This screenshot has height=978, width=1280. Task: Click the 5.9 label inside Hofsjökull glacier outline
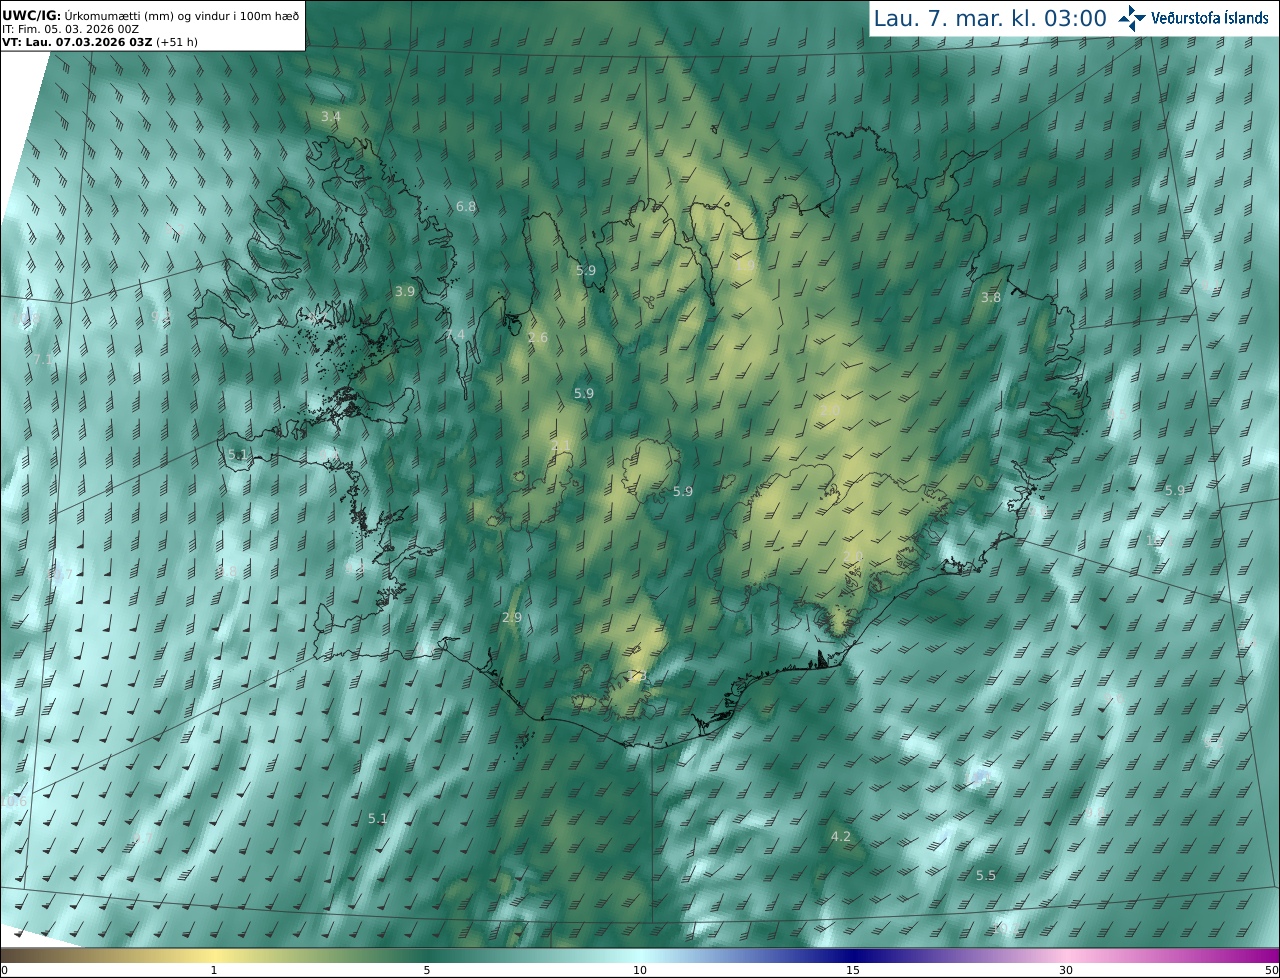pyautogui.click(x=682, y=492)
